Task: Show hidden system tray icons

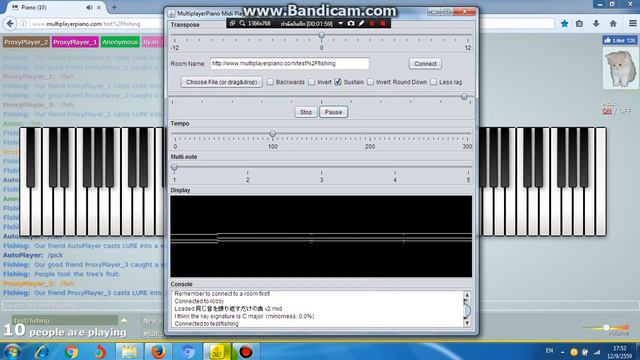Action: [x=562, y=351]
